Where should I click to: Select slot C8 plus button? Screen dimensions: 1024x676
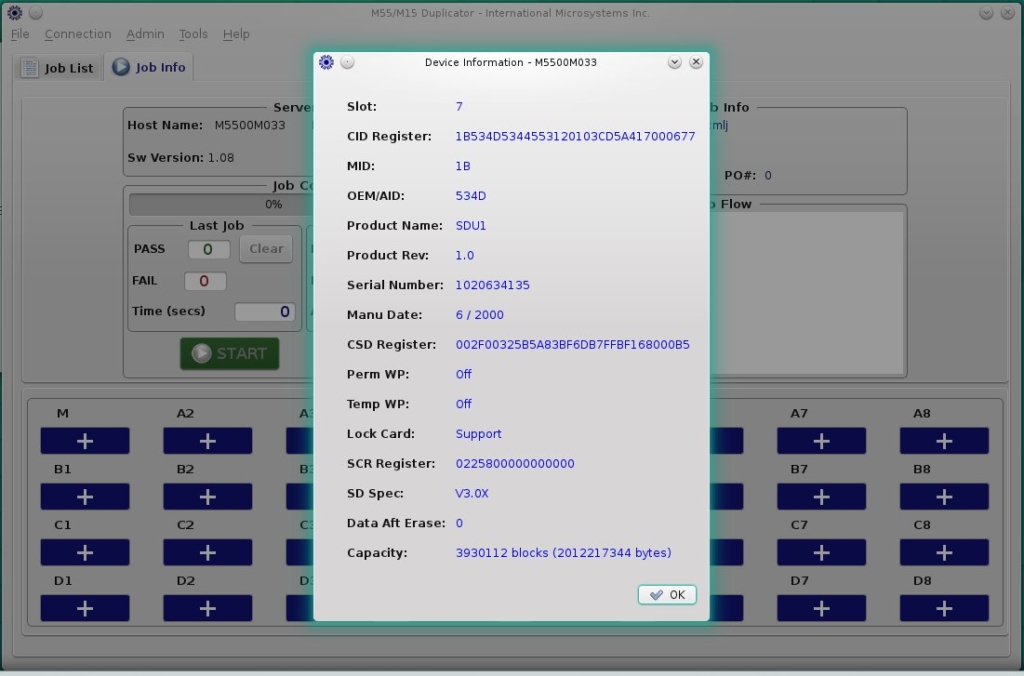click(944, 553)
